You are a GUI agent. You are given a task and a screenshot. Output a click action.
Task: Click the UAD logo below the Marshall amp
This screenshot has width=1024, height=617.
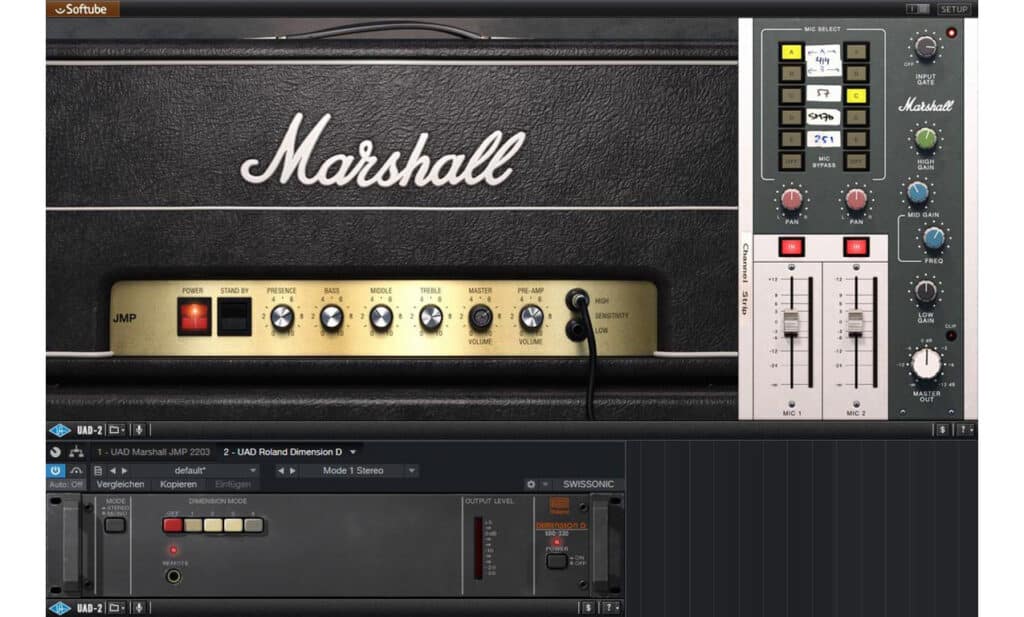(x=60, y=430)
